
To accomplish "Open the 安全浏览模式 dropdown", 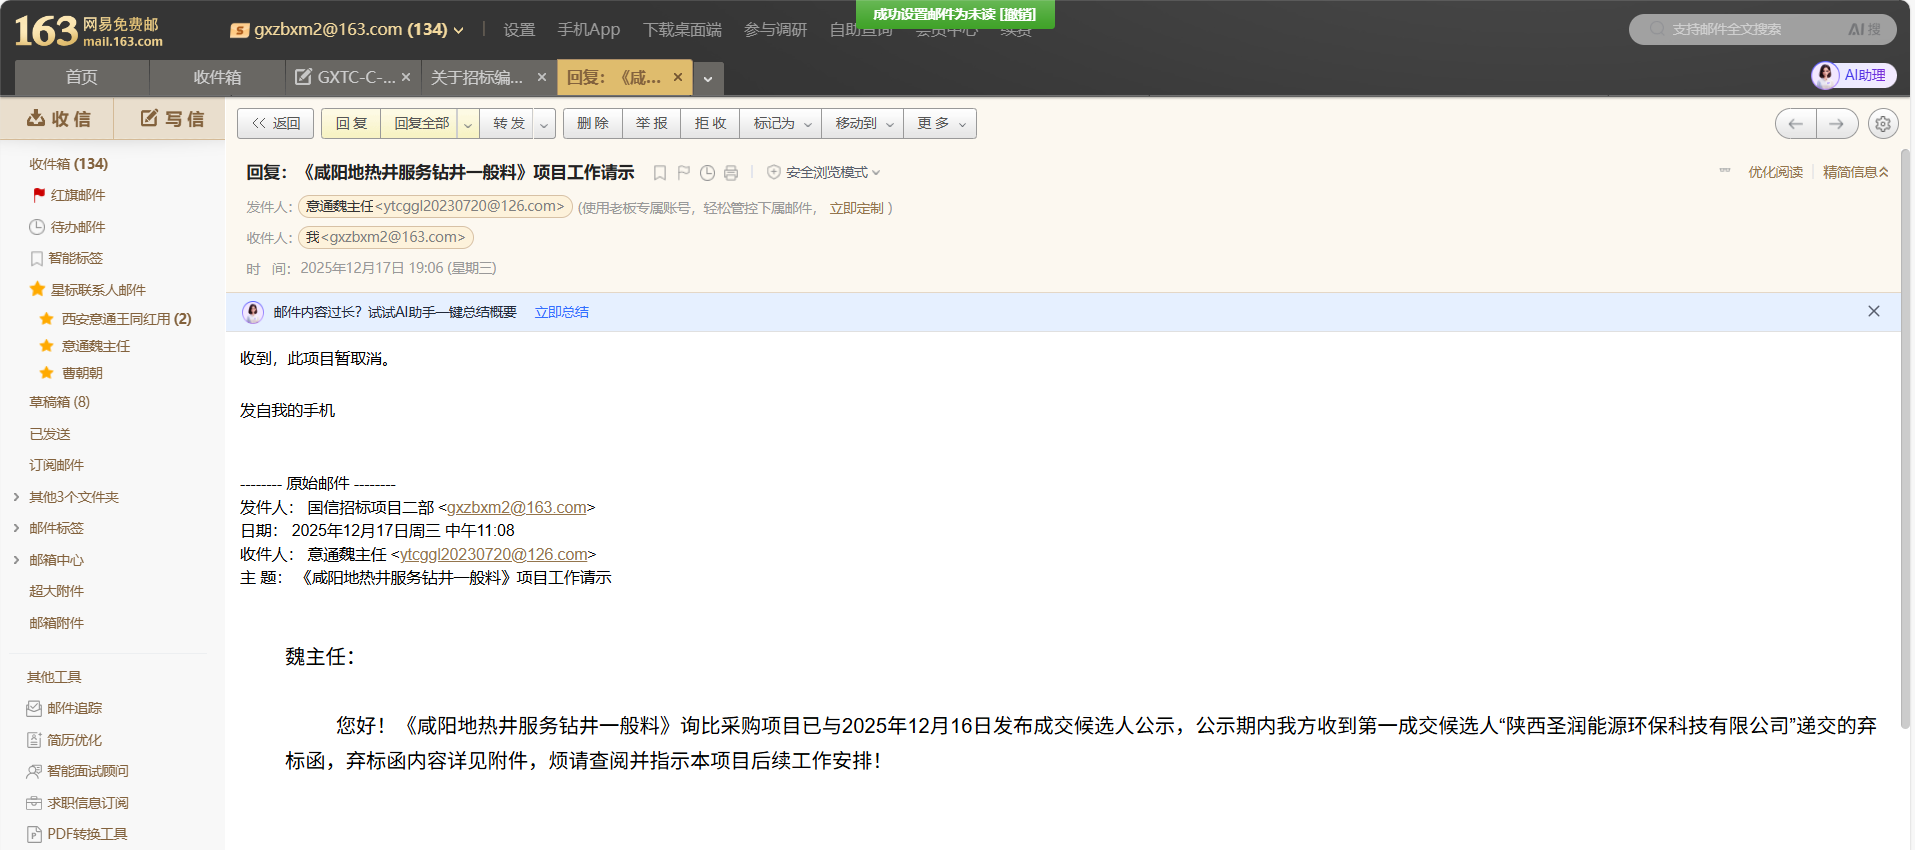I will (x=824, y=173).
